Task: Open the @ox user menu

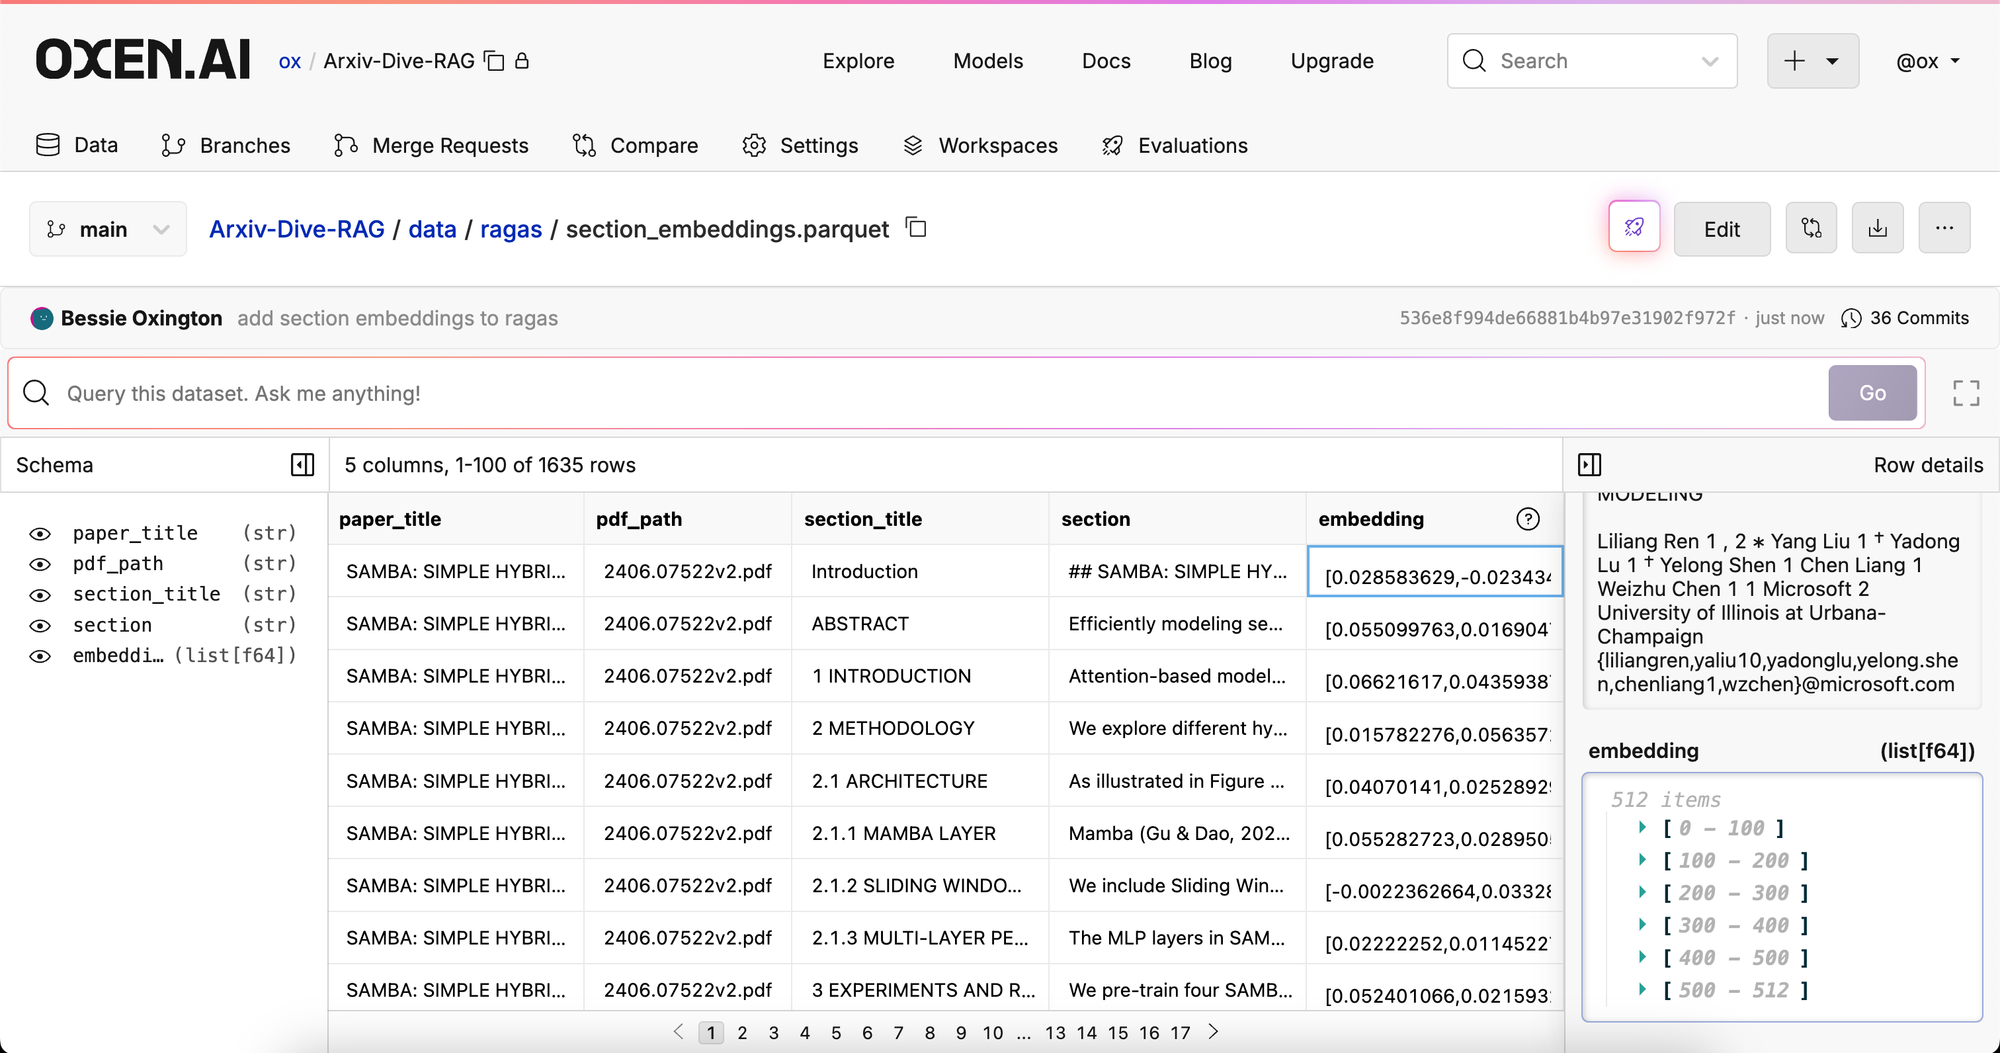Action: coord(1928,61)
